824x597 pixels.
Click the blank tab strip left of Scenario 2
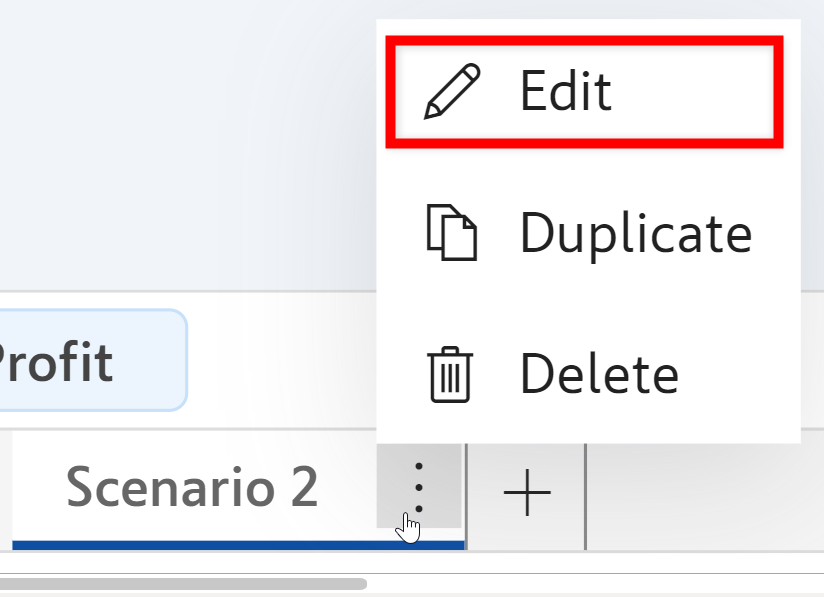coord(5,490)
